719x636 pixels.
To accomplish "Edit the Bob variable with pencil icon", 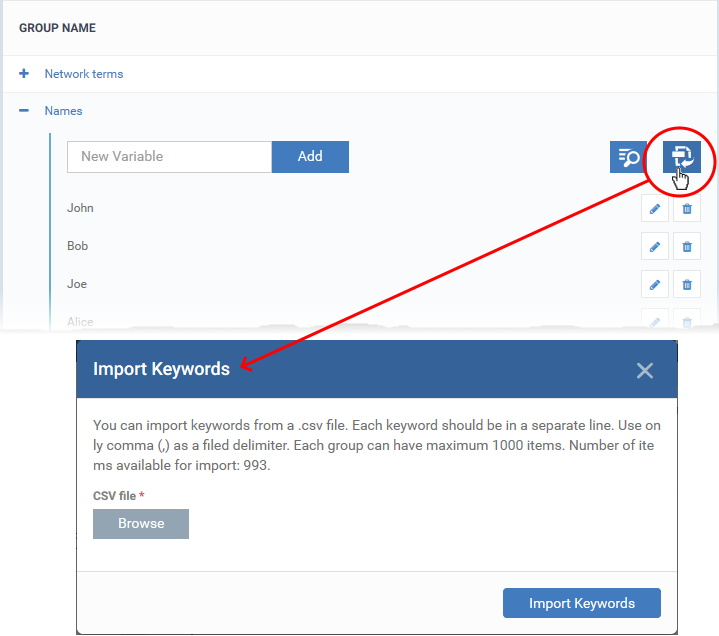I will tap(655, 247).
